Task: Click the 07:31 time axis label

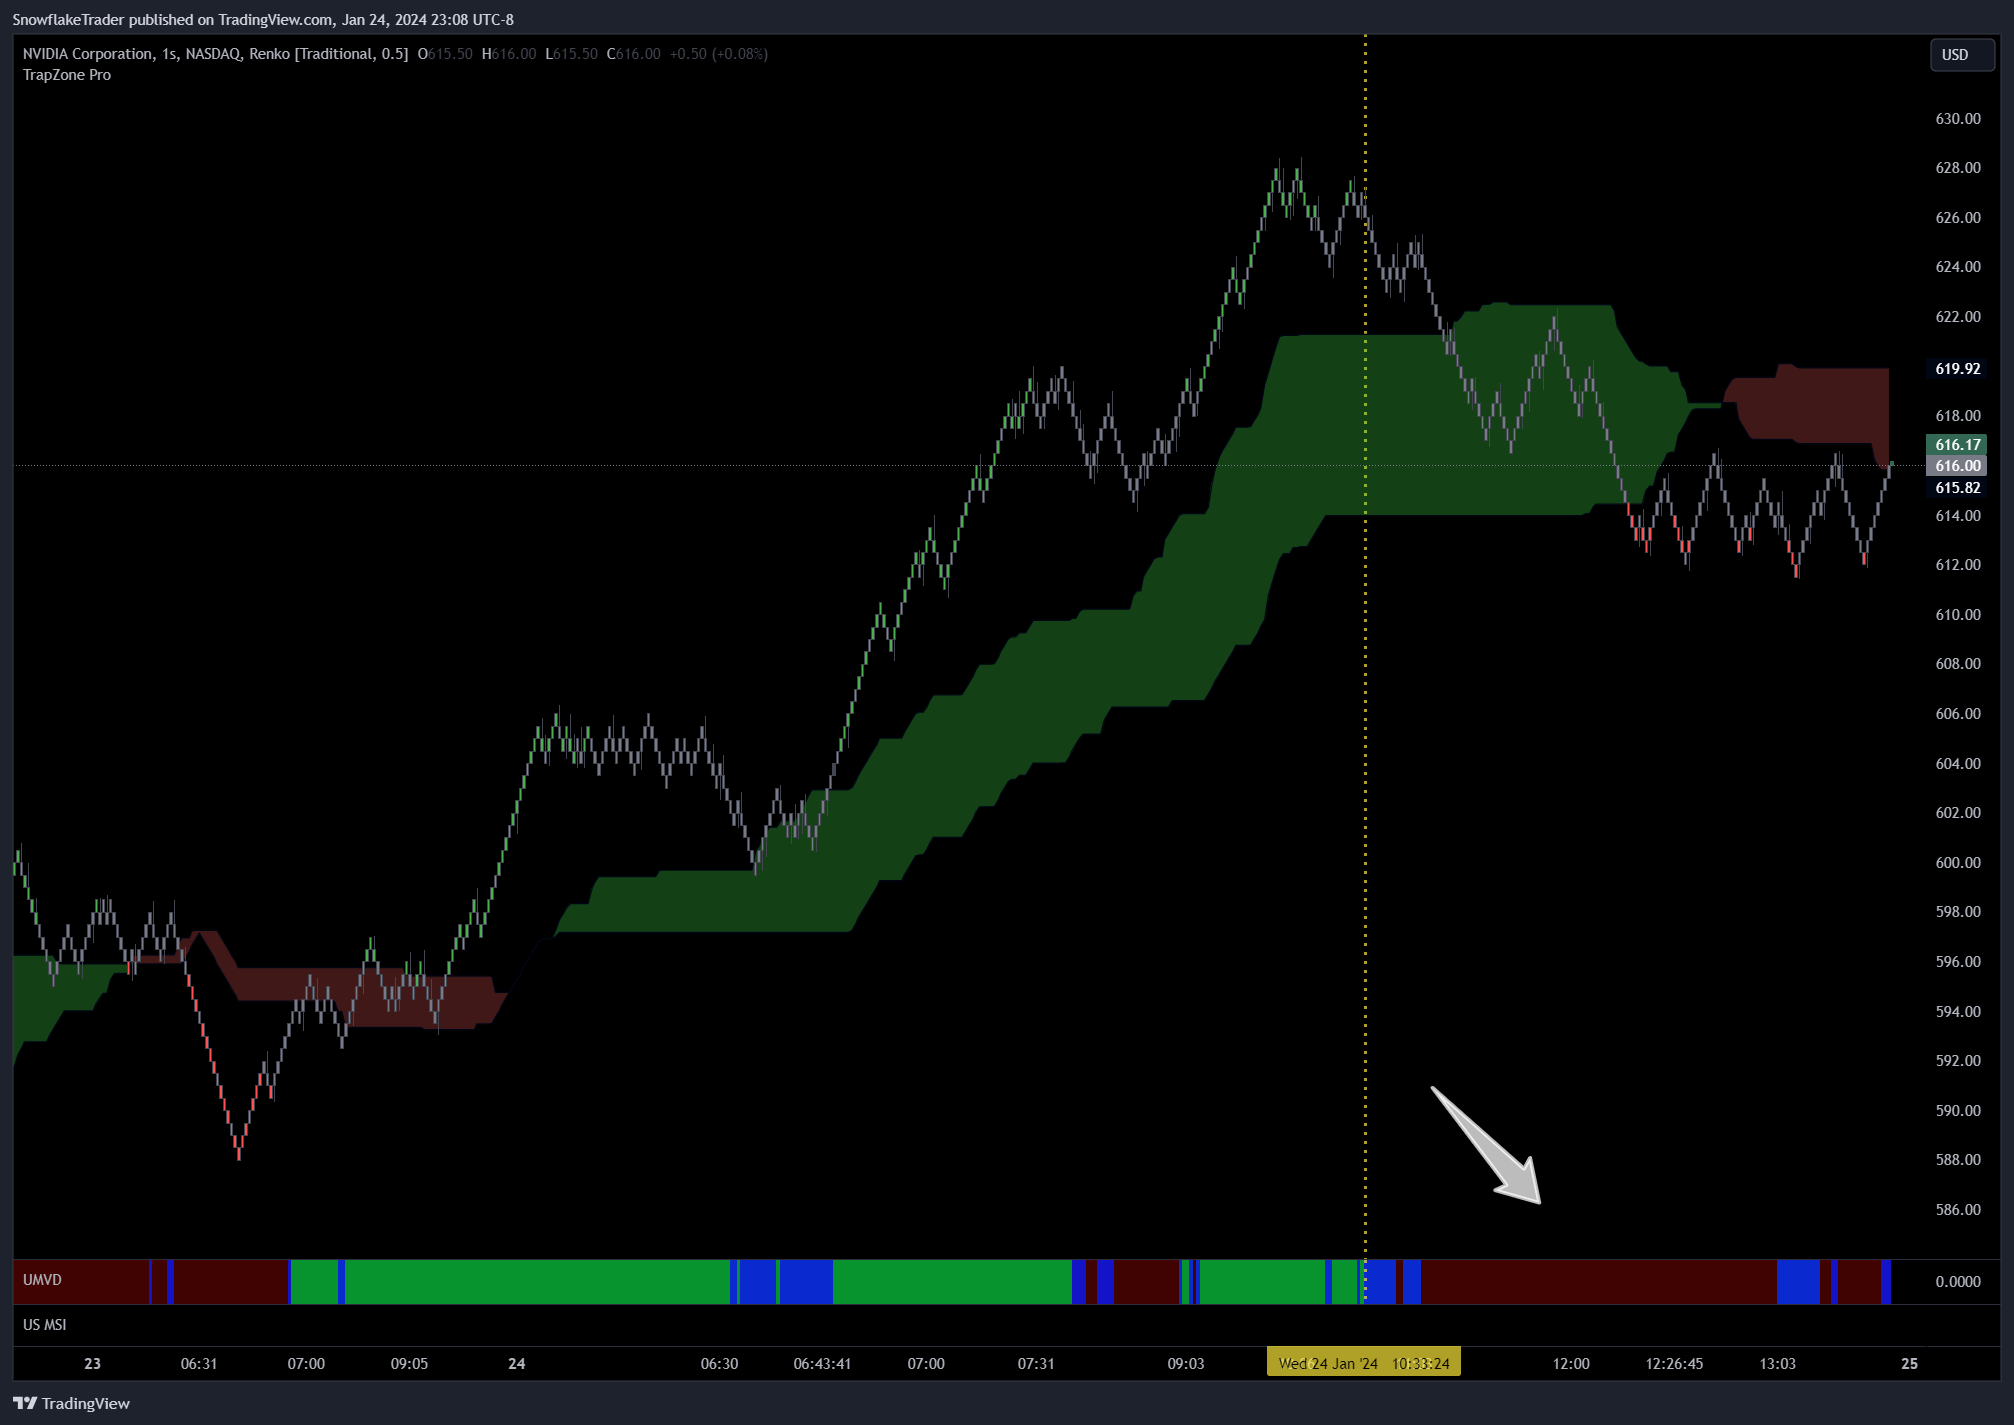Action: pos(1036,1364)
